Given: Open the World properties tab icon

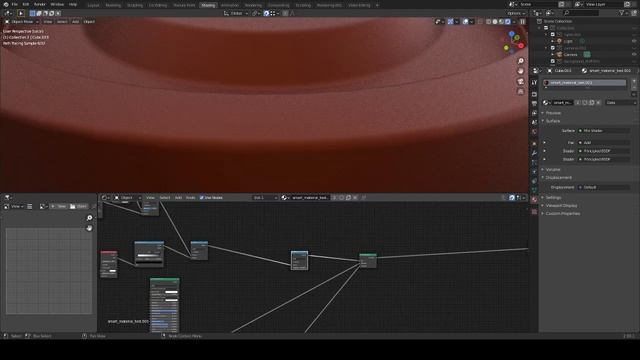Looking at the screenshot, I should (534, 132).
